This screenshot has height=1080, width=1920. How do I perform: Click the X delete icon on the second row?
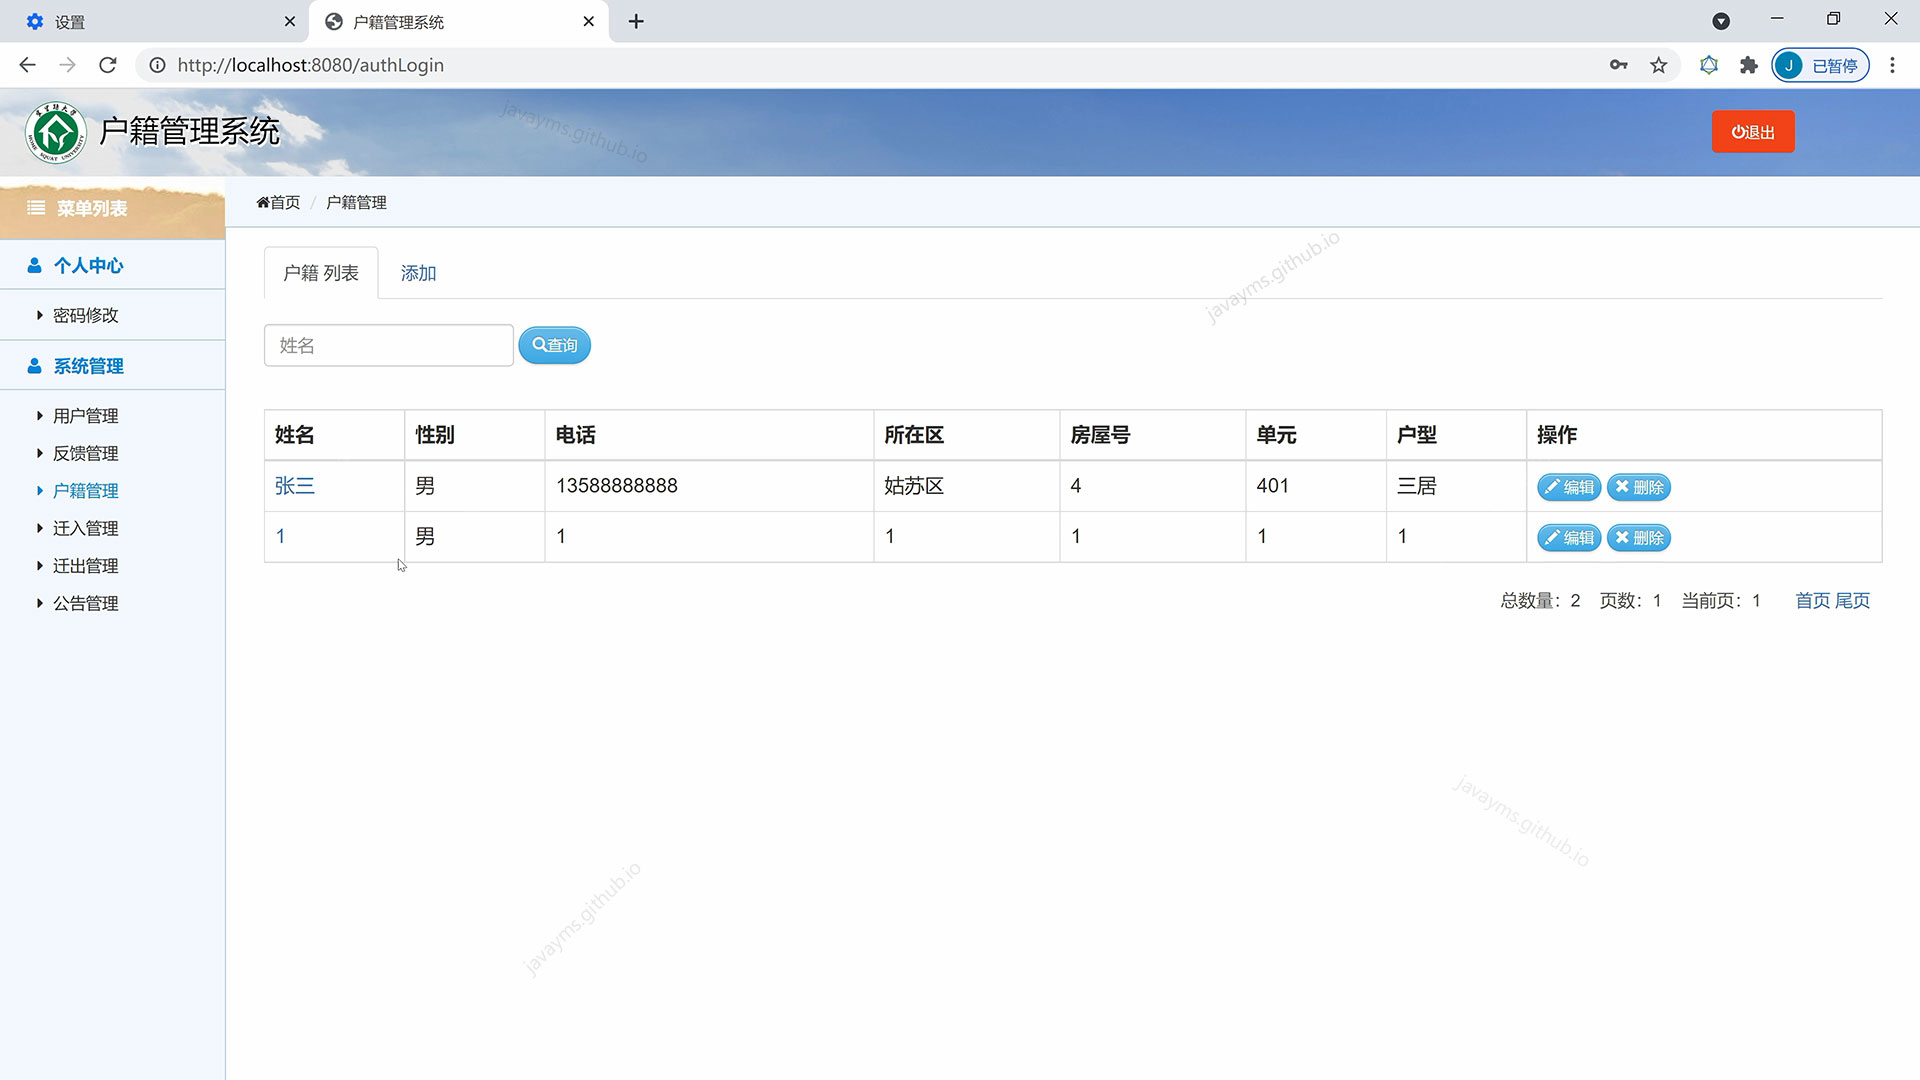point(1624,537)
